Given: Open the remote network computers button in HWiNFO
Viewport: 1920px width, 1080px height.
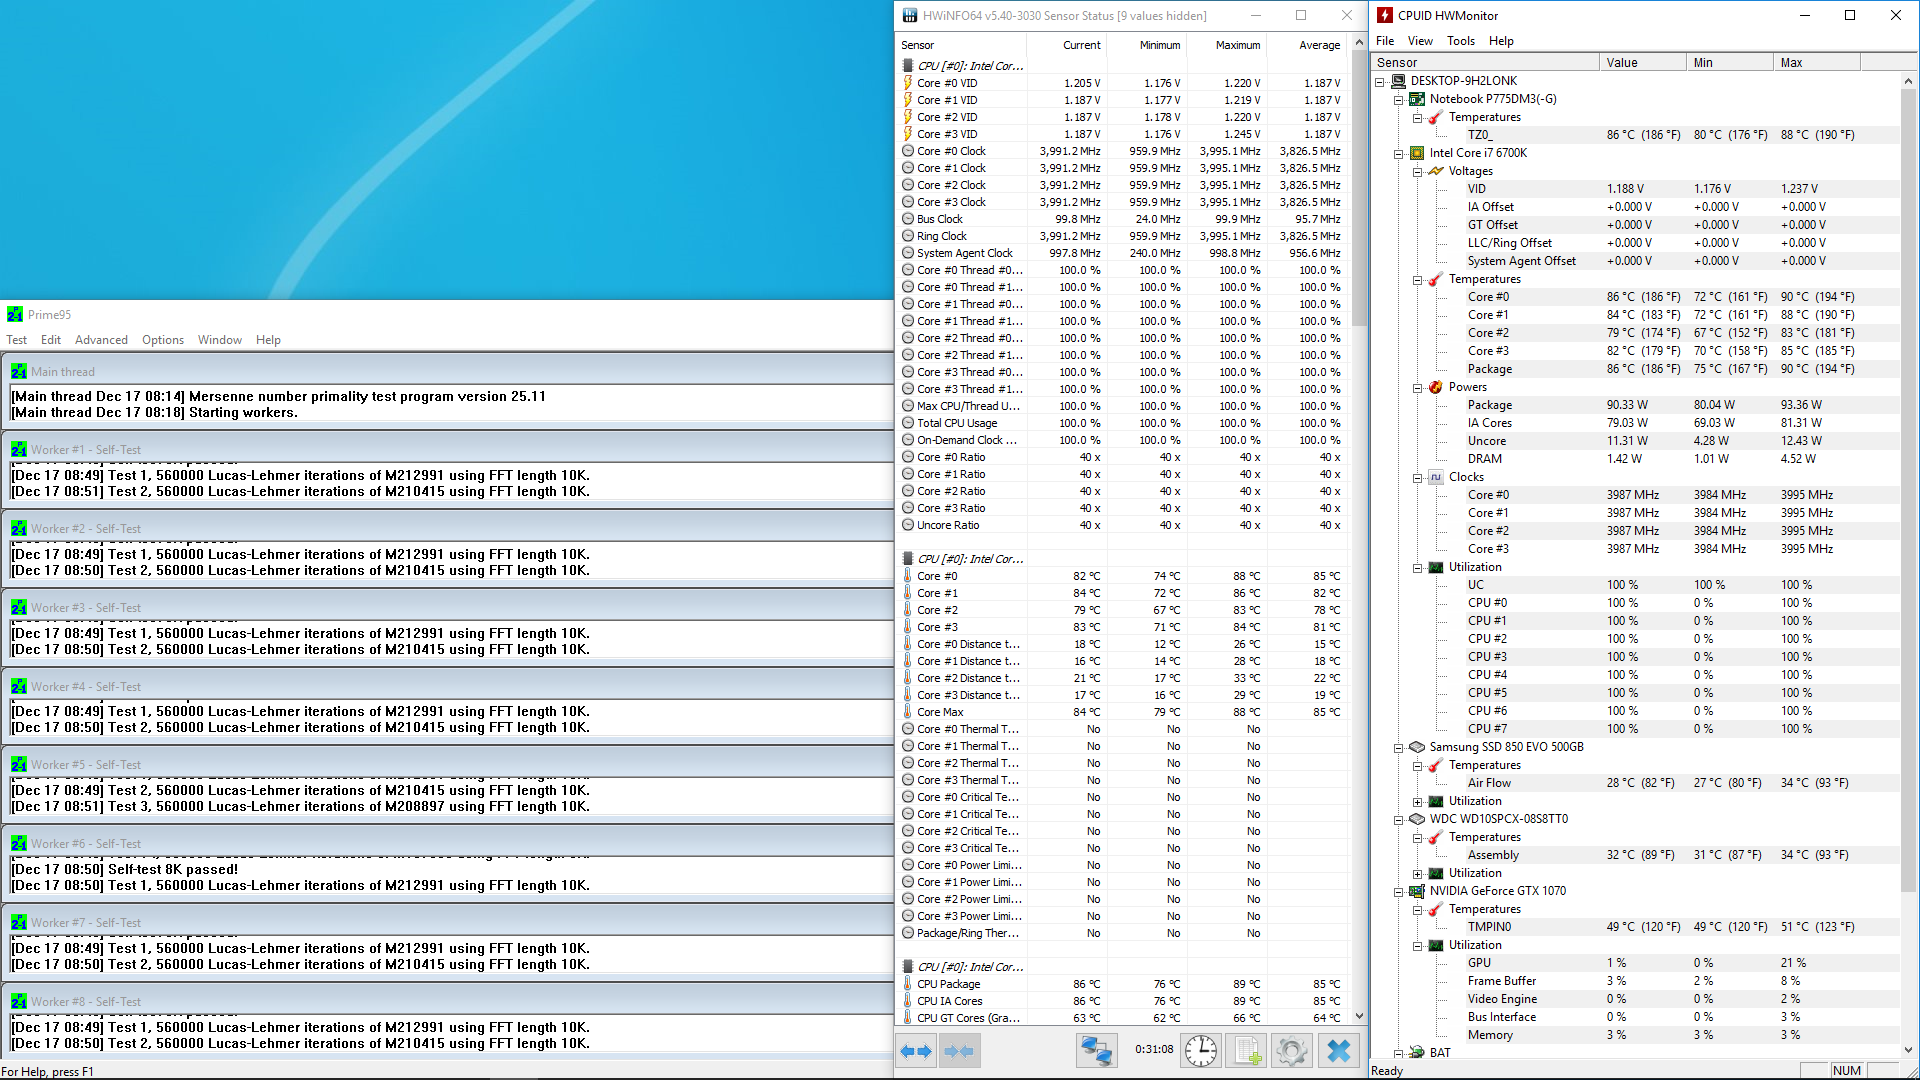Looking at the screenshot, I should click(x=1096, y=1050).
